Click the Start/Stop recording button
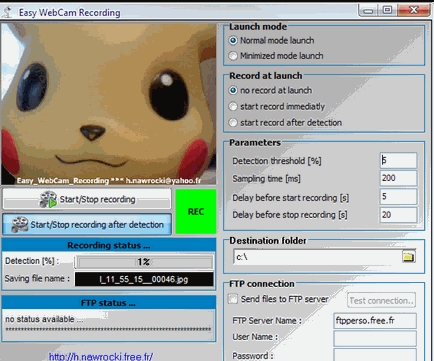Viewport: 434px width, 361px height. (x=87, y=199)
